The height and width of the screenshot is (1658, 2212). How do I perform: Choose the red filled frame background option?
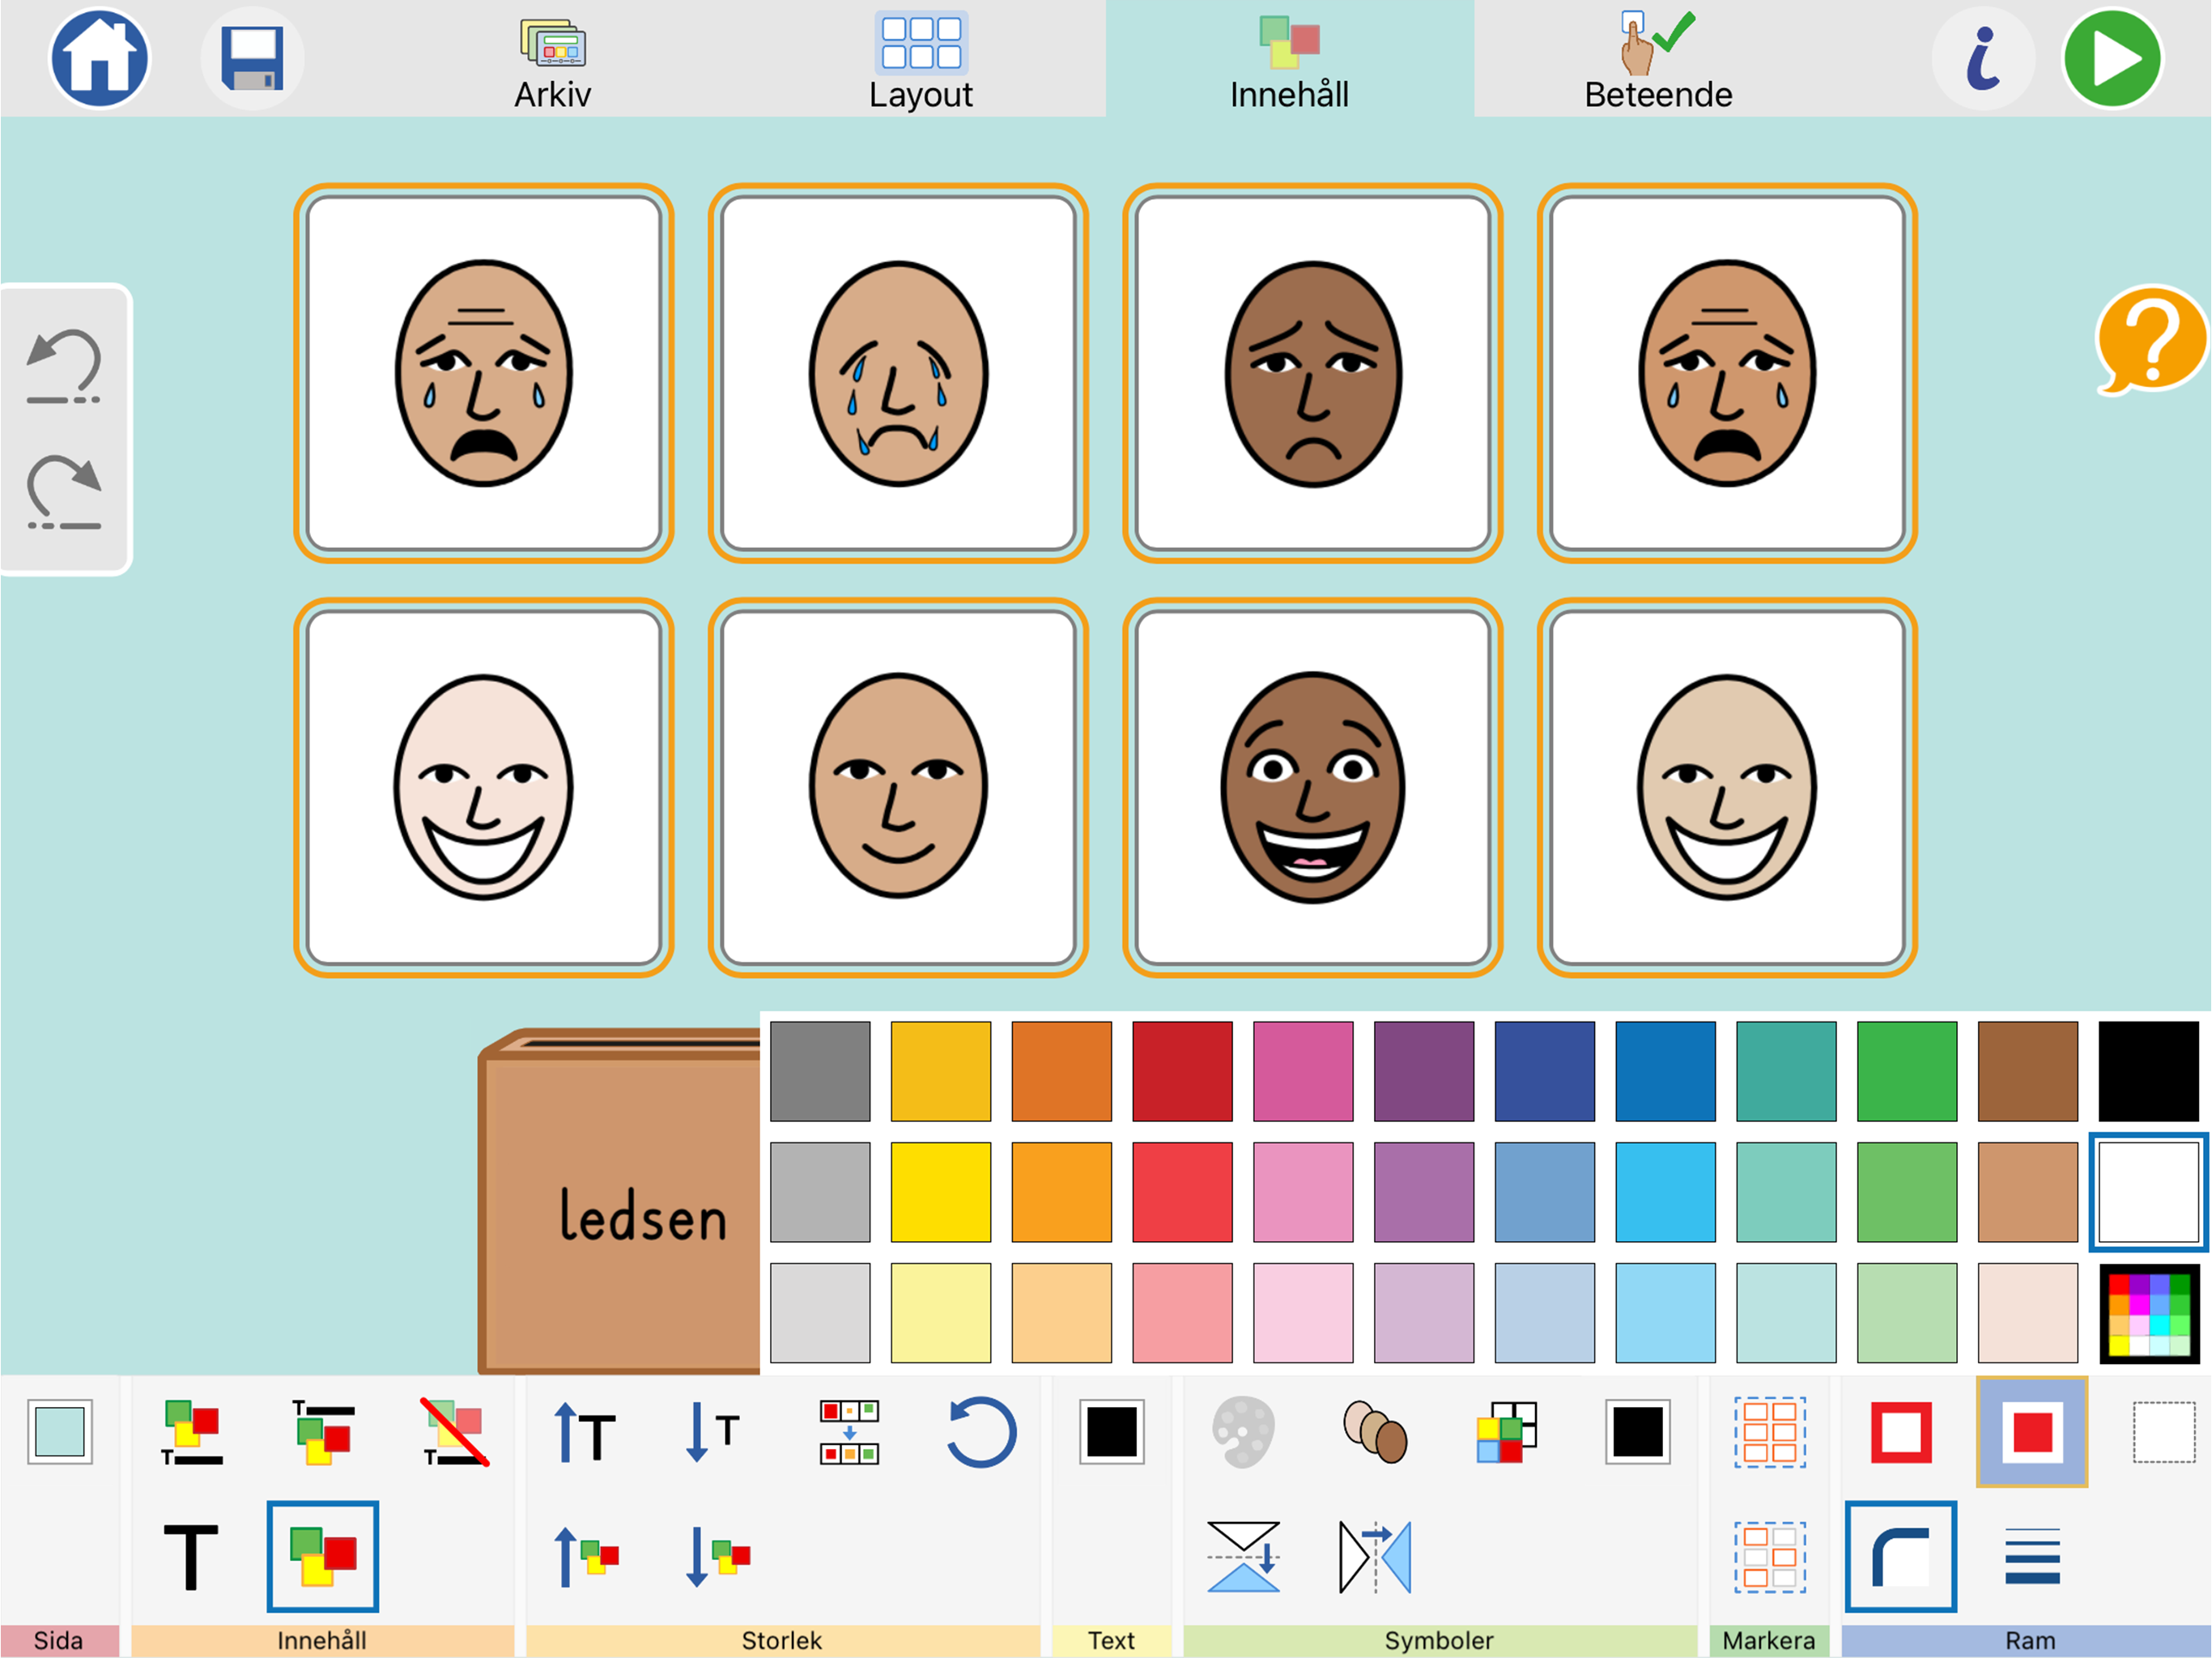[2032, 1432]
